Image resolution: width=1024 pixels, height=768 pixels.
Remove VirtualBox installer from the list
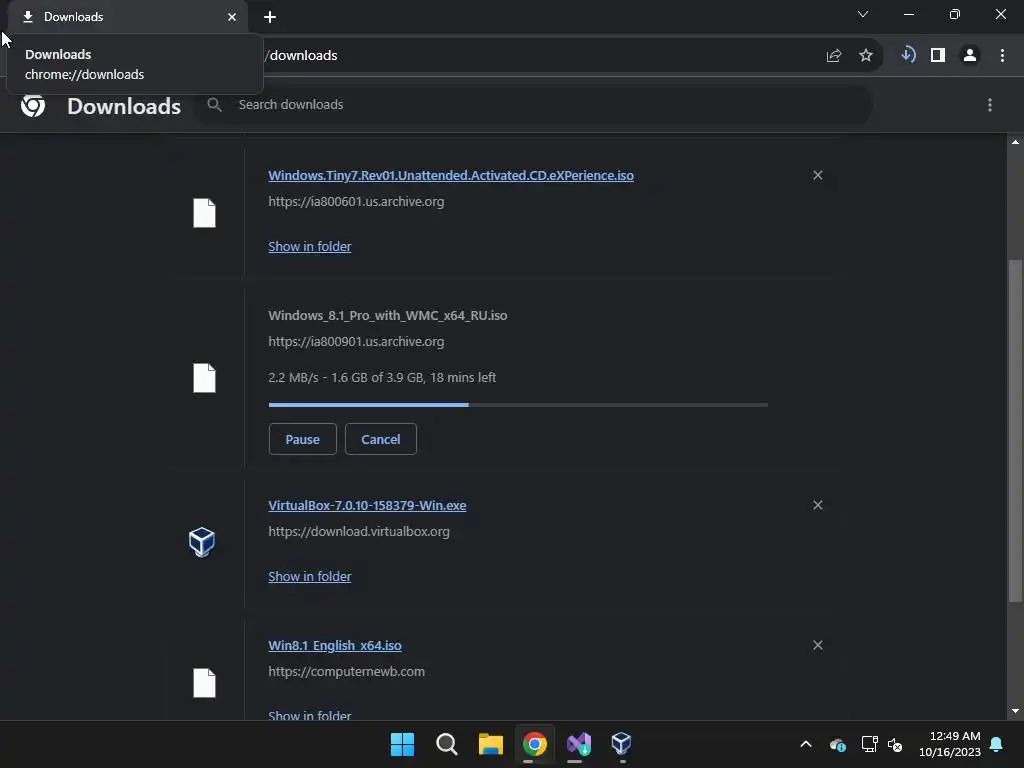pyautogui.click(x=818, y=505)
